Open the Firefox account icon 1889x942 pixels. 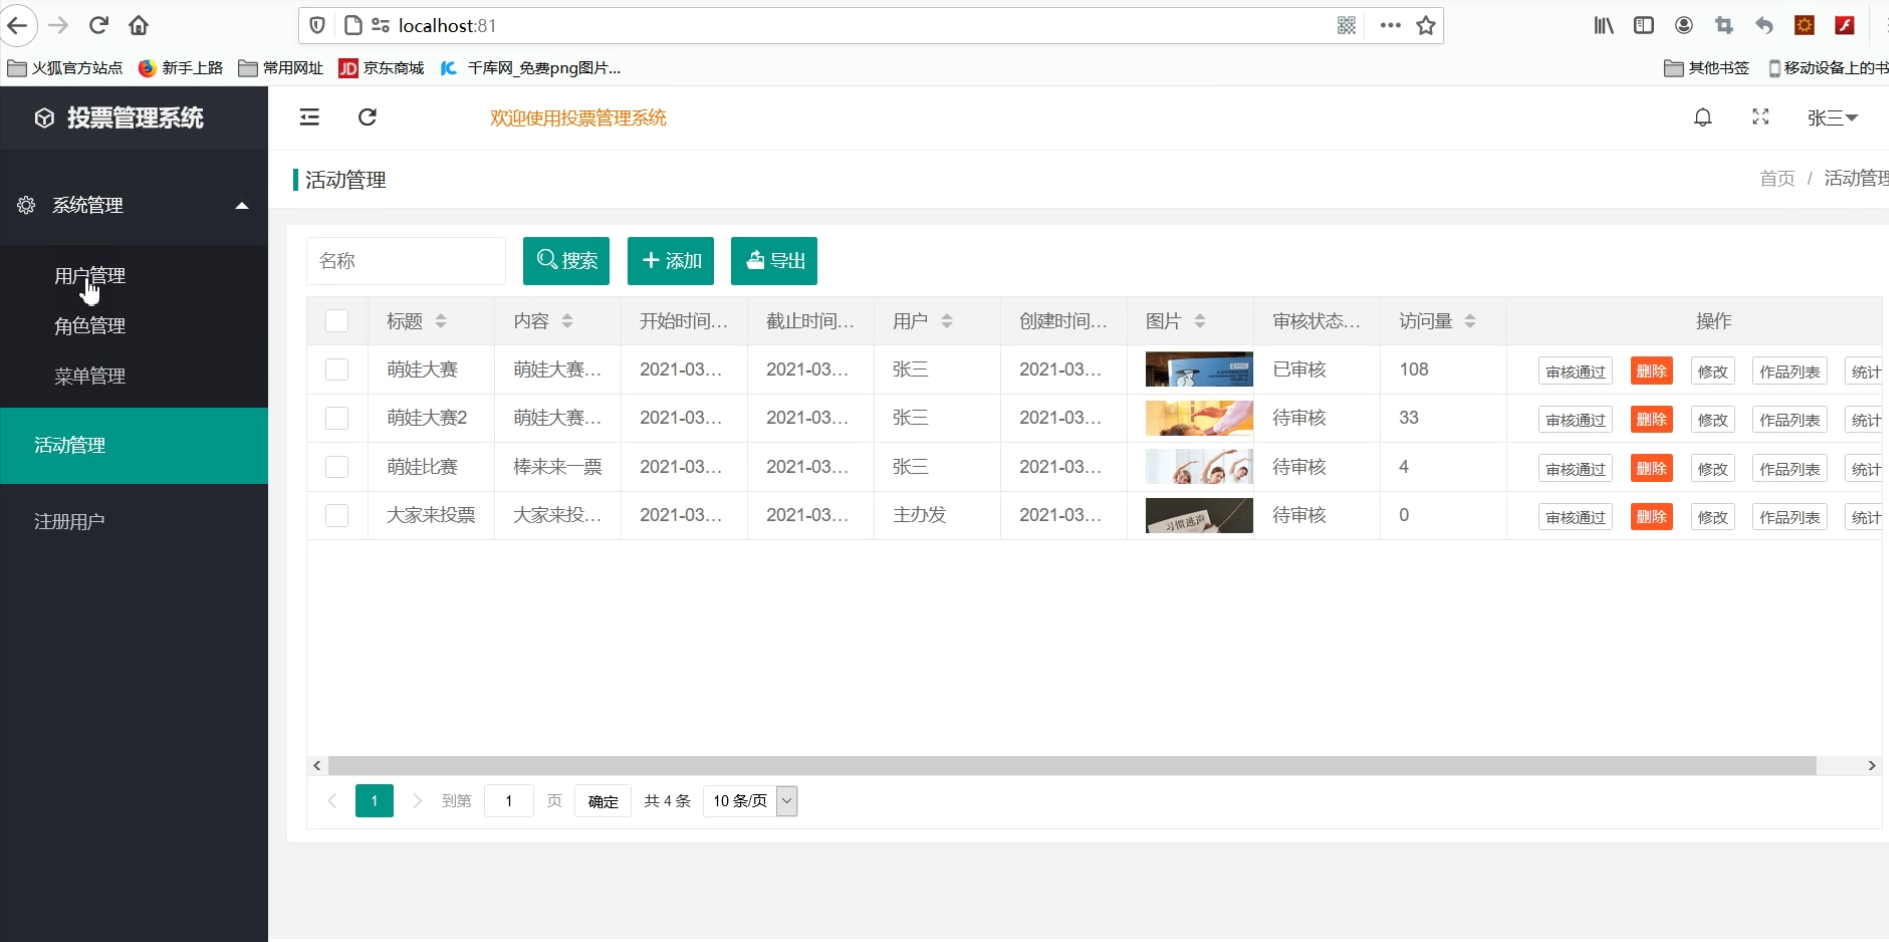(x=1684, y=25)
